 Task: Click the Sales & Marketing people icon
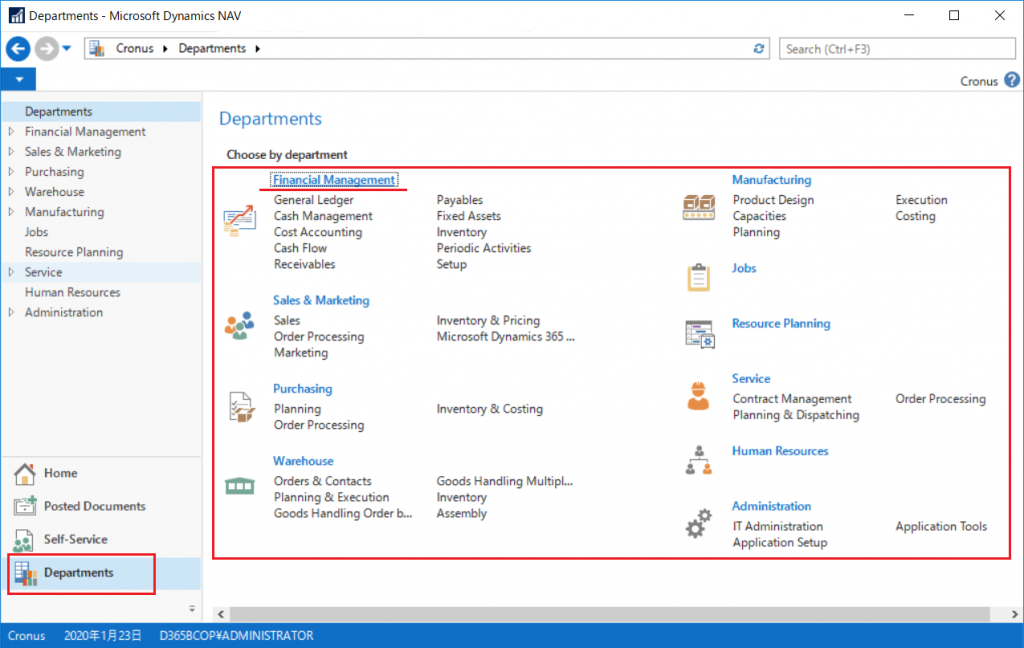(240, 325)
